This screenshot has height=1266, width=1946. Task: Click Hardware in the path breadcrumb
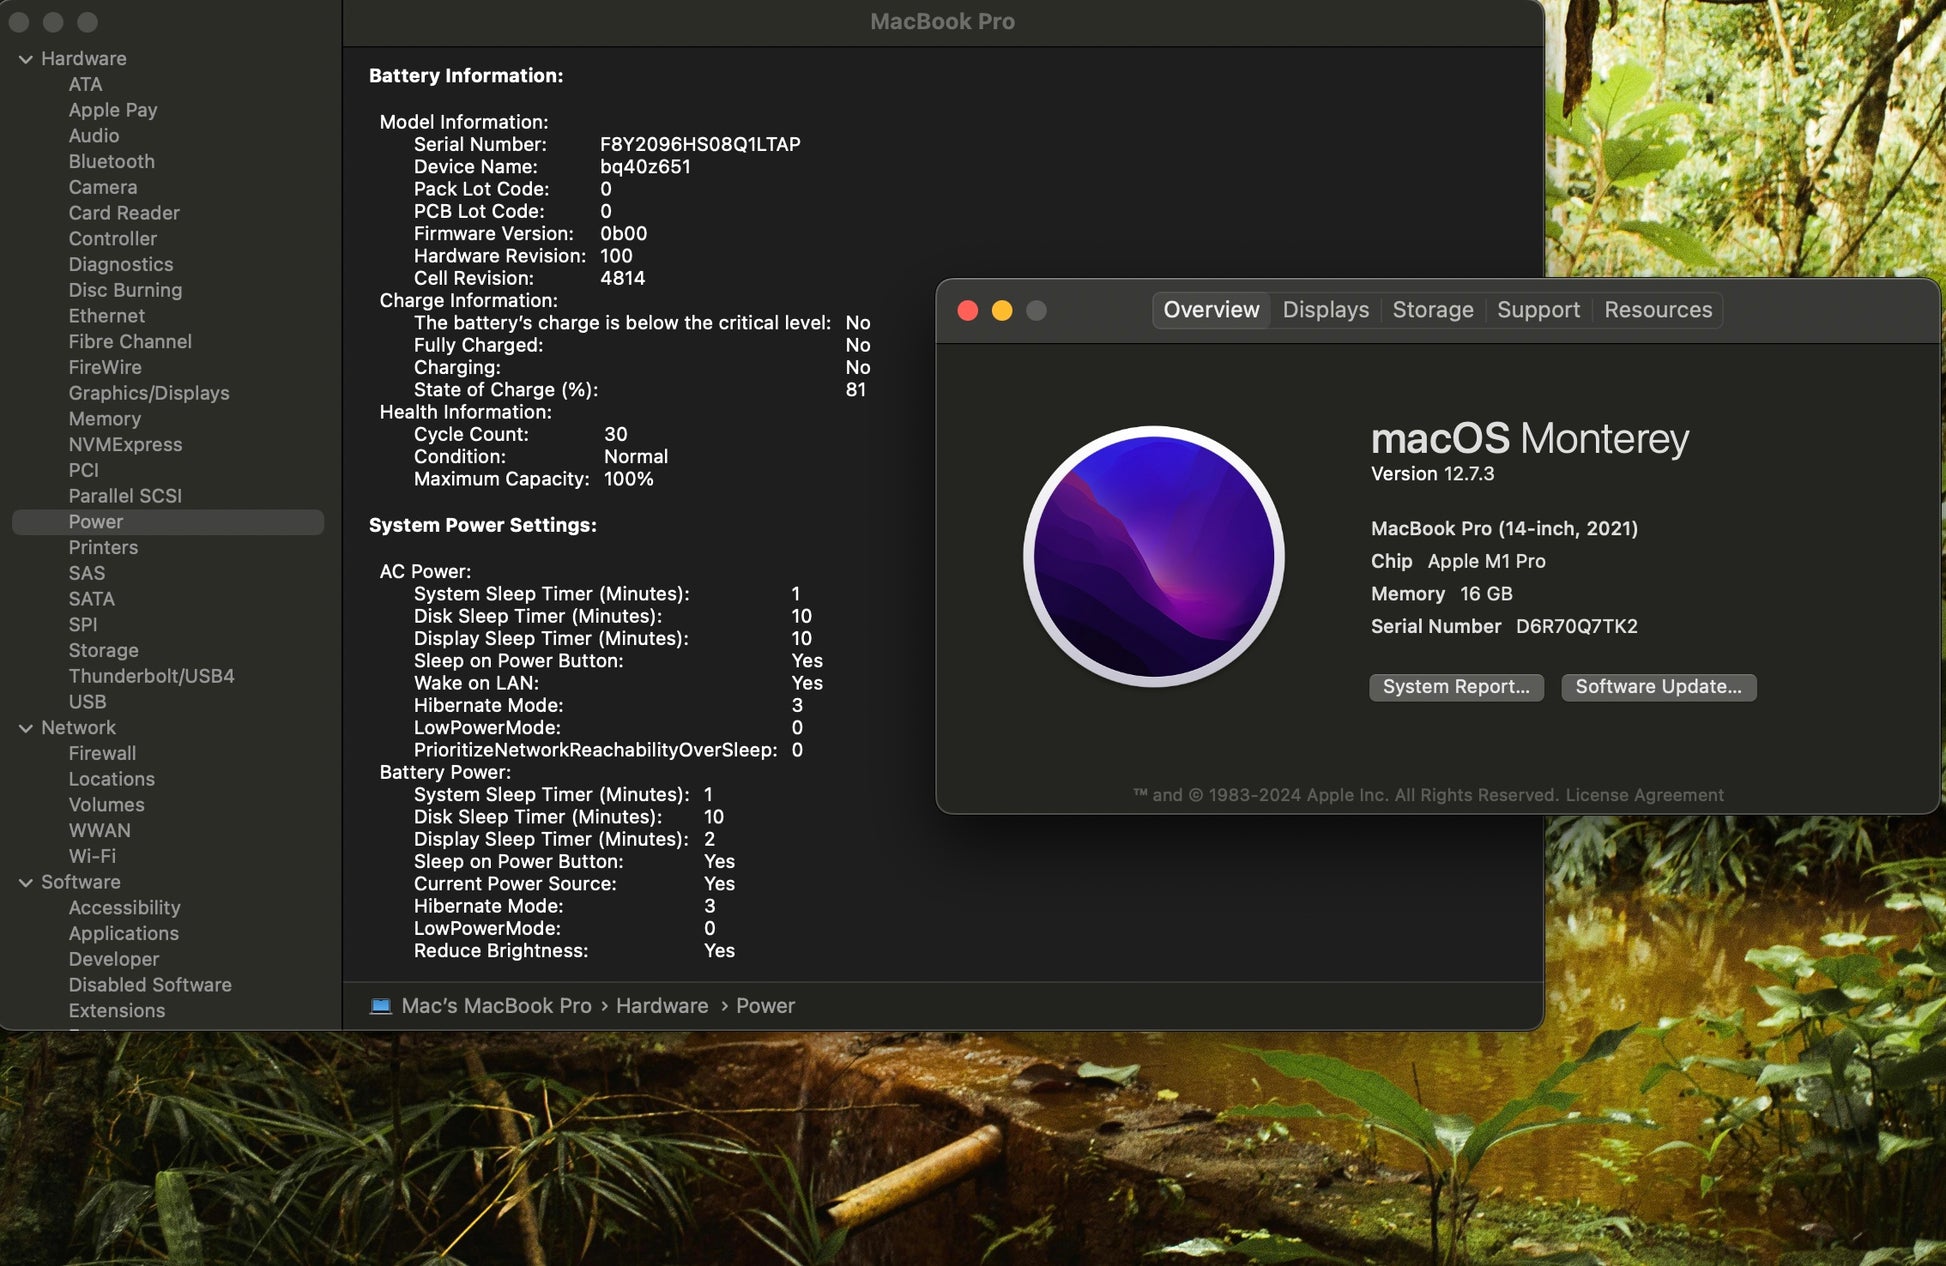pyautogui.click(x=661, y=1005)
